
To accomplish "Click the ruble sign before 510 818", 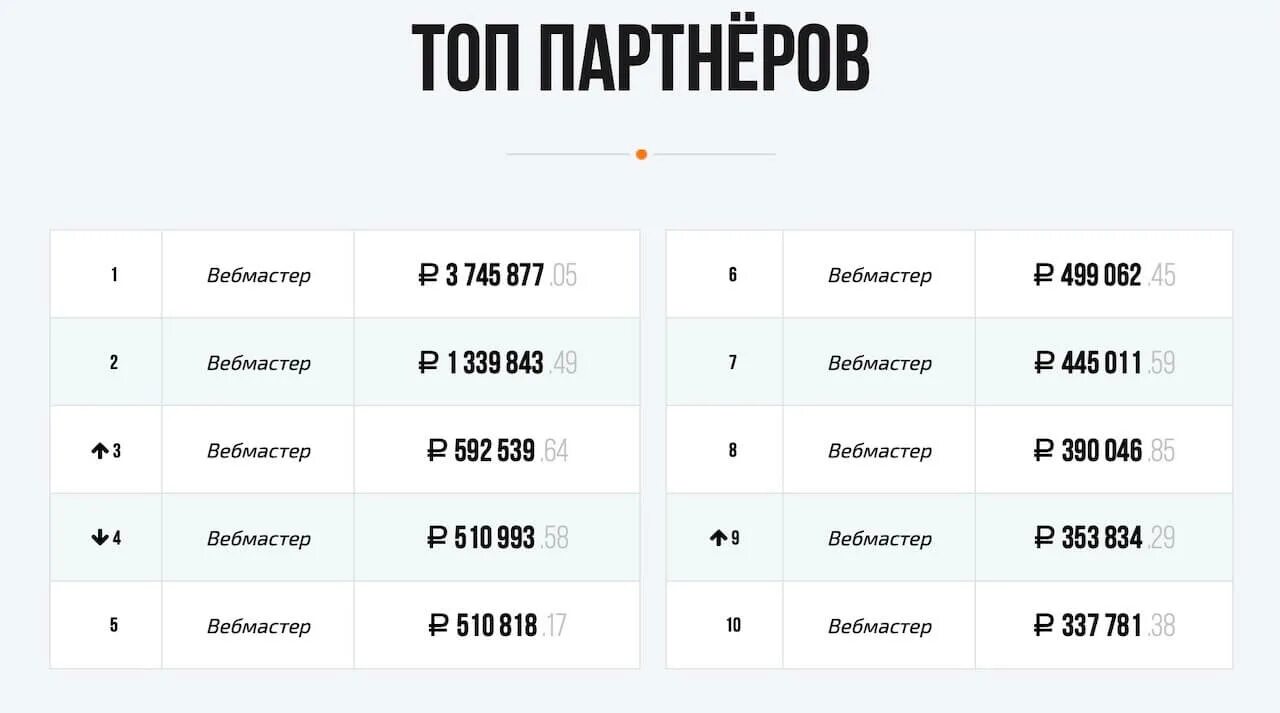I will click(439, 626).
